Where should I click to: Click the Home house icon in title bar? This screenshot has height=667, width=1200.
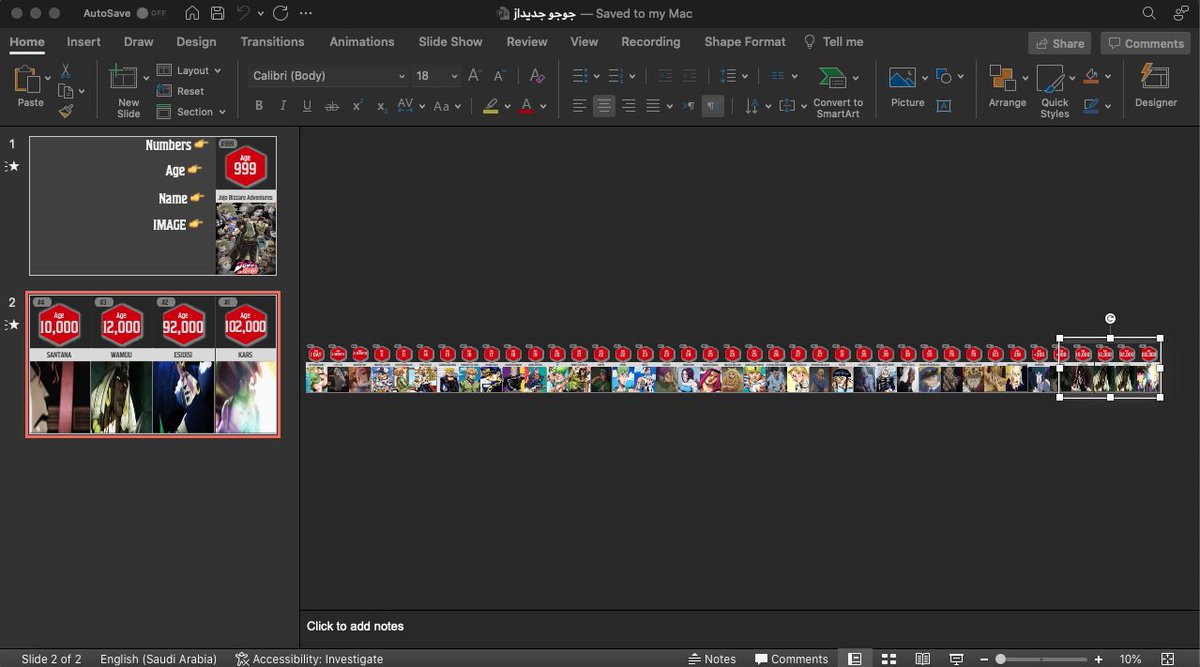(x=192, y=14)
